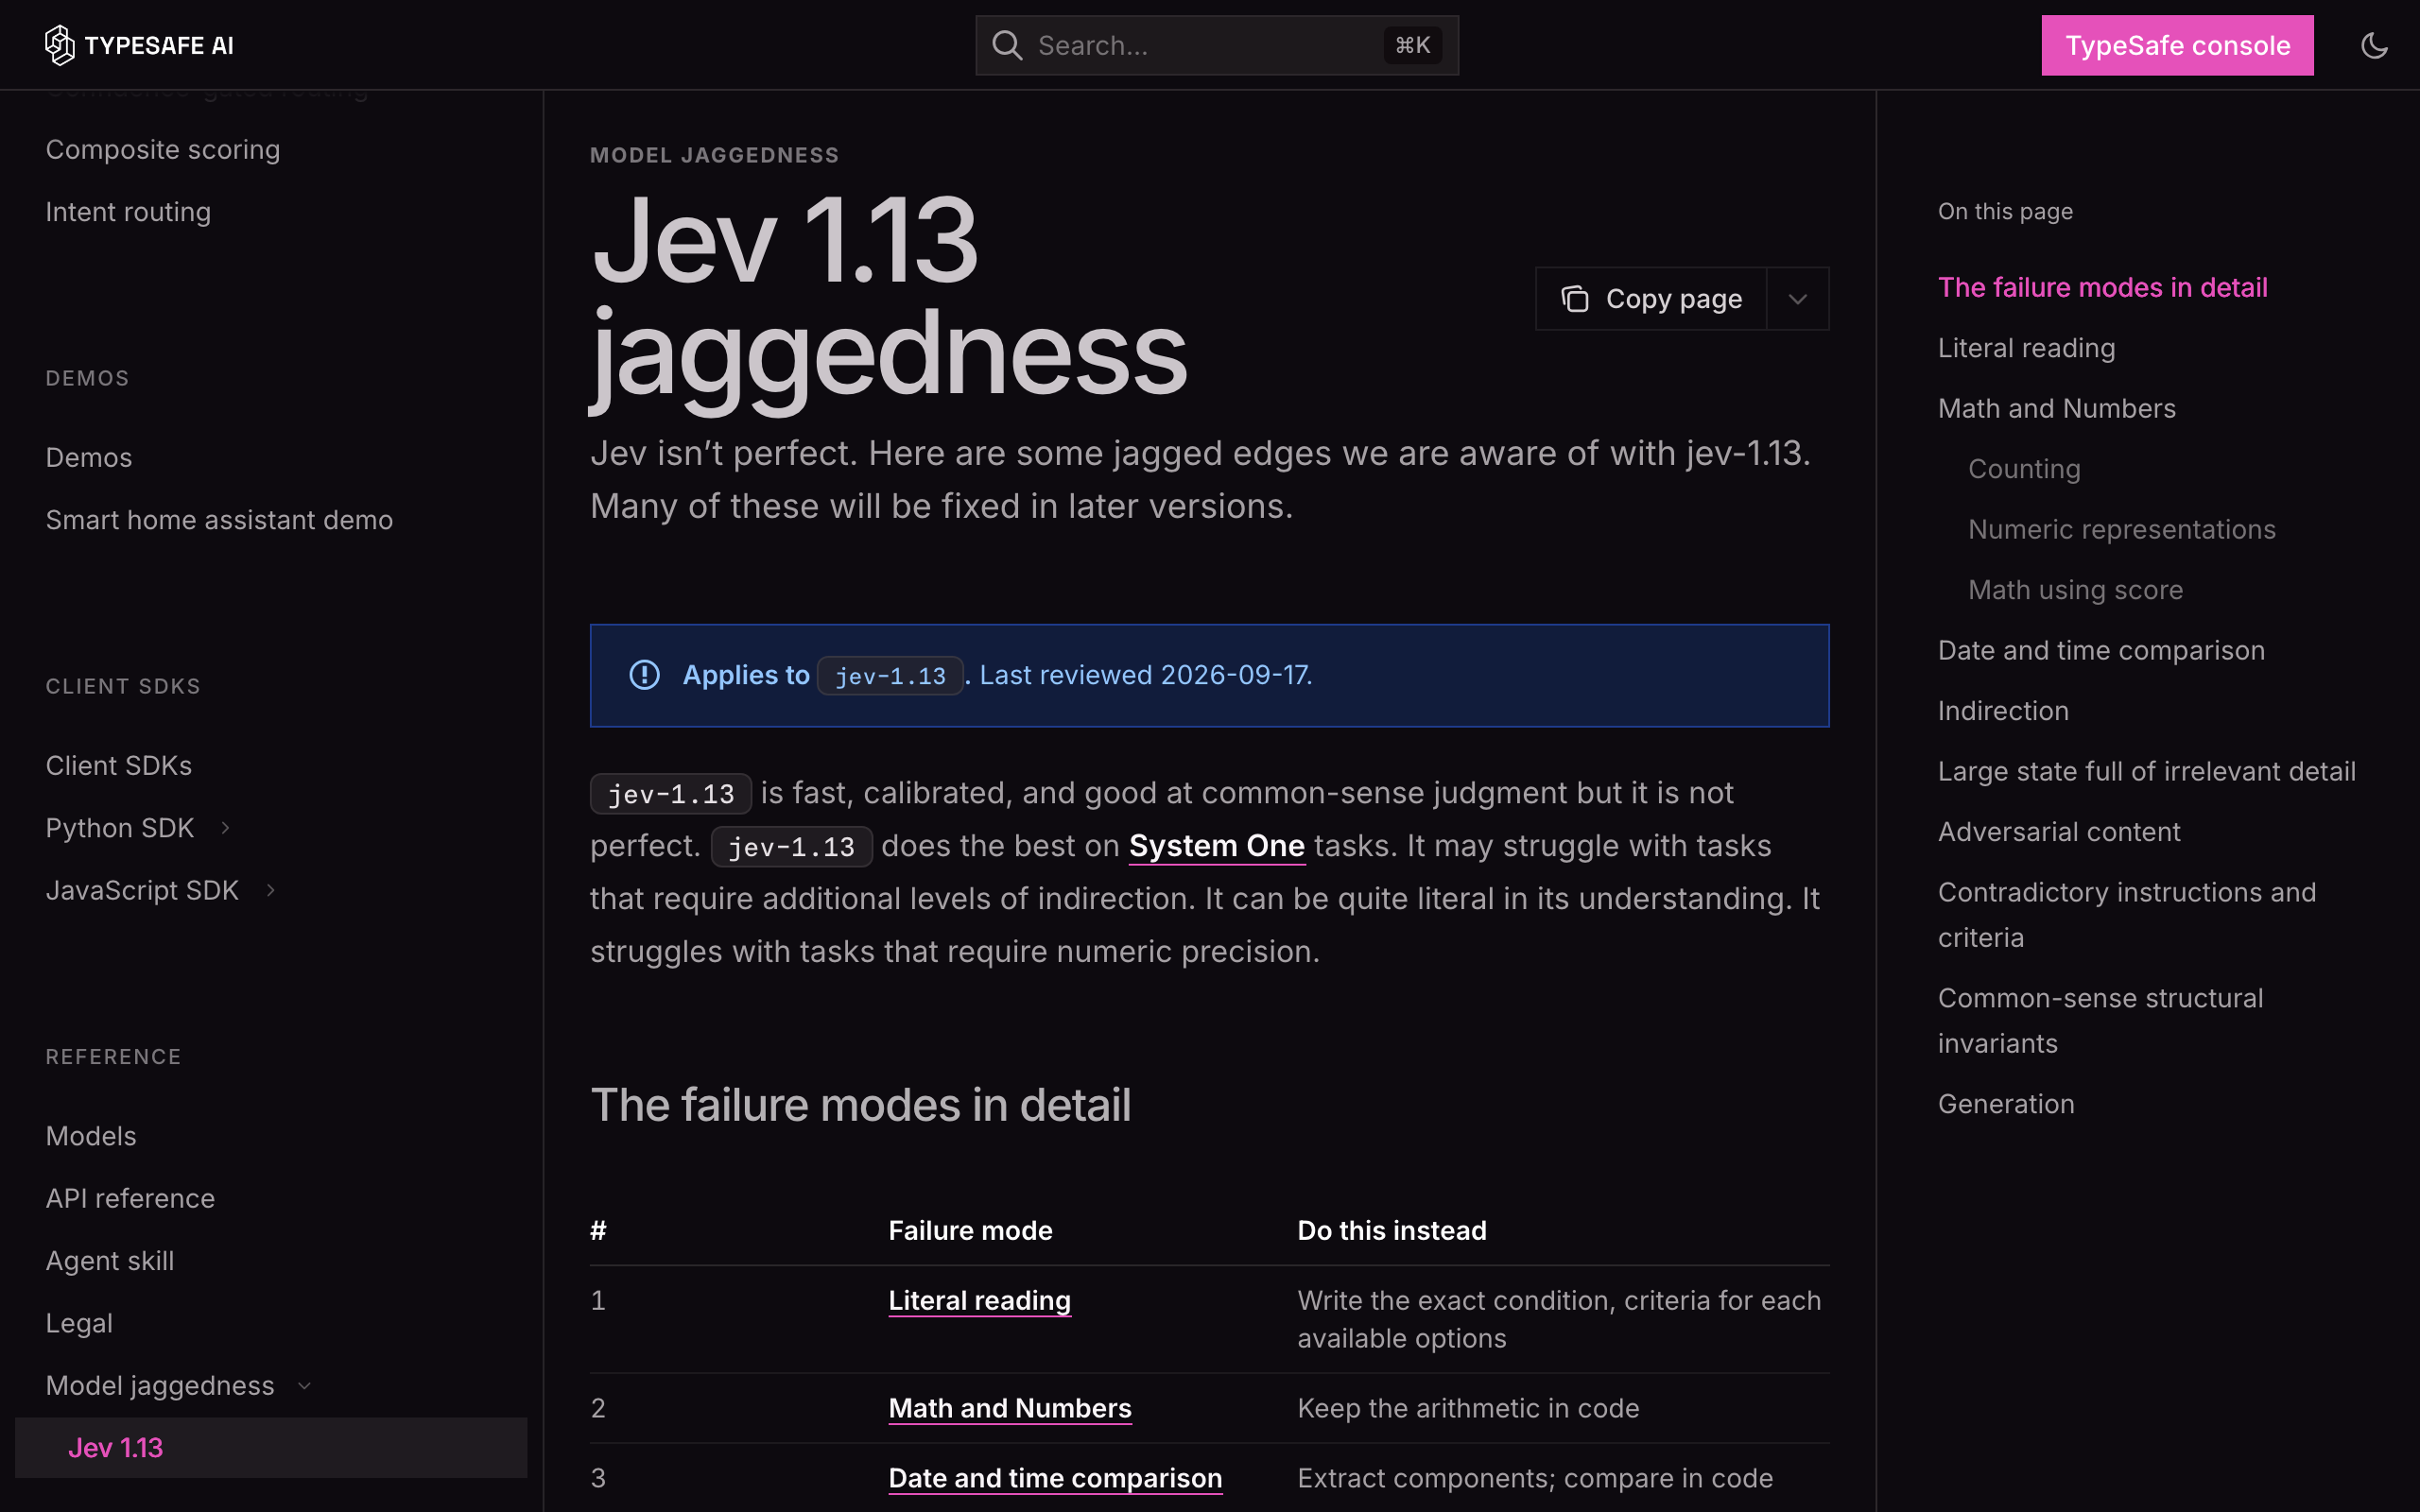Click the search magnifier icon
The height and width of the screenshot is (1512, 2420).
(1007, 45)
